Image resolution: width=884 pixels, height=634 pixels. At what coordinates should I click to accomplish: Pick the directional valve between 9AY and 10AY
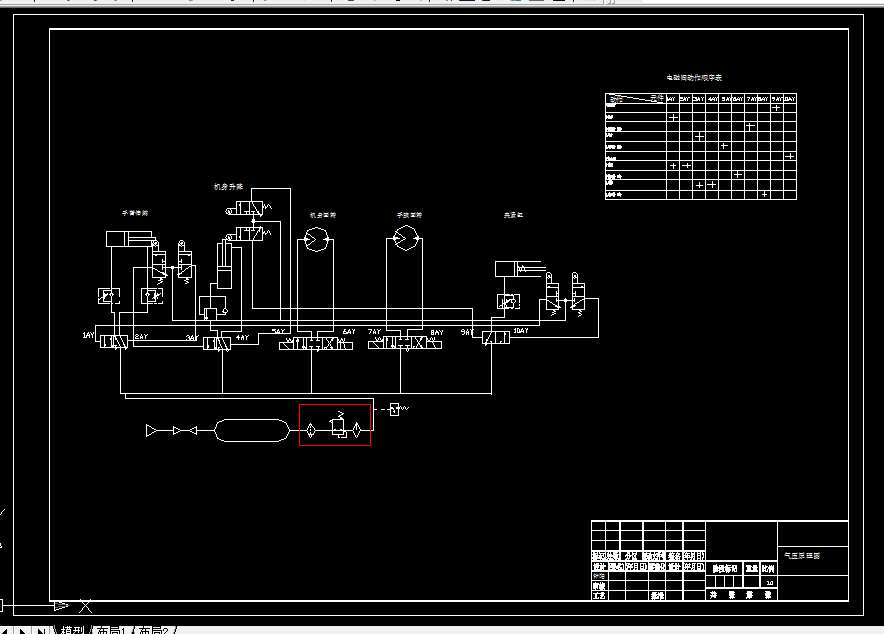[x=496, y=338]
